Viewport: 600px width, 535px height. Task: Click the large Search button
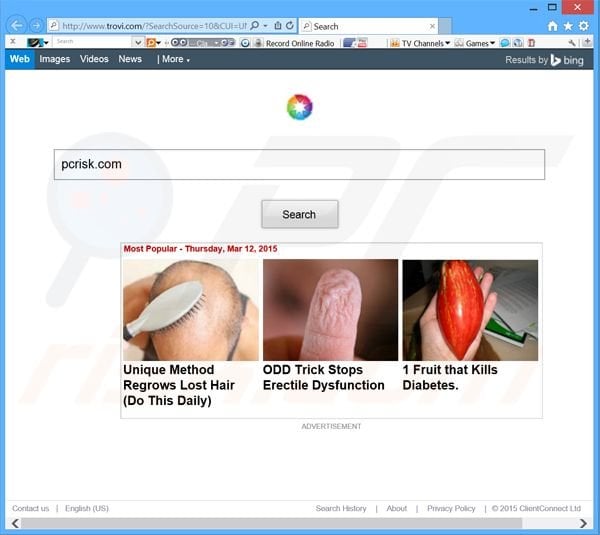300,214
